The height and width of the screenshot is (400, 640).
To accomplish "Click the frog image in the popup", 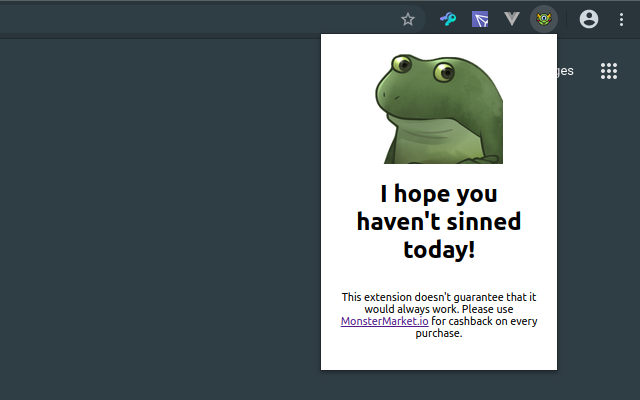I will [440, 108].
